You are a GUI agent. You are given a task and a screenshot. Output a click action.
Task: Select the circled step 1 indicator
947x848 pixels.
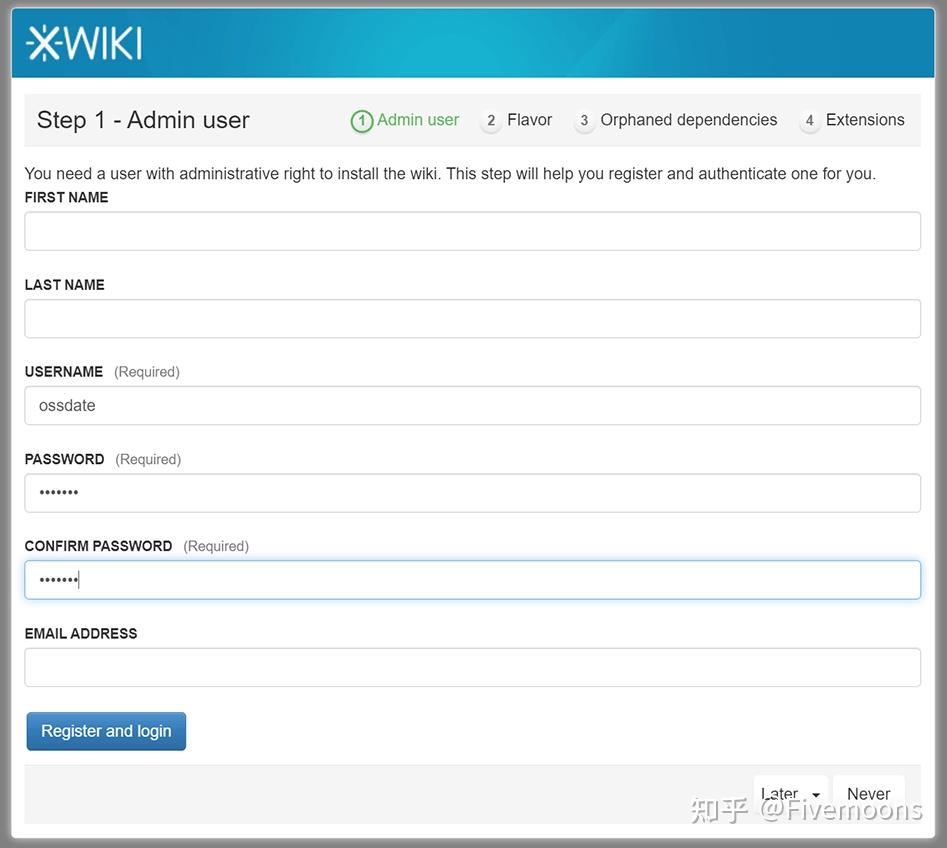(x=362, y=120)
